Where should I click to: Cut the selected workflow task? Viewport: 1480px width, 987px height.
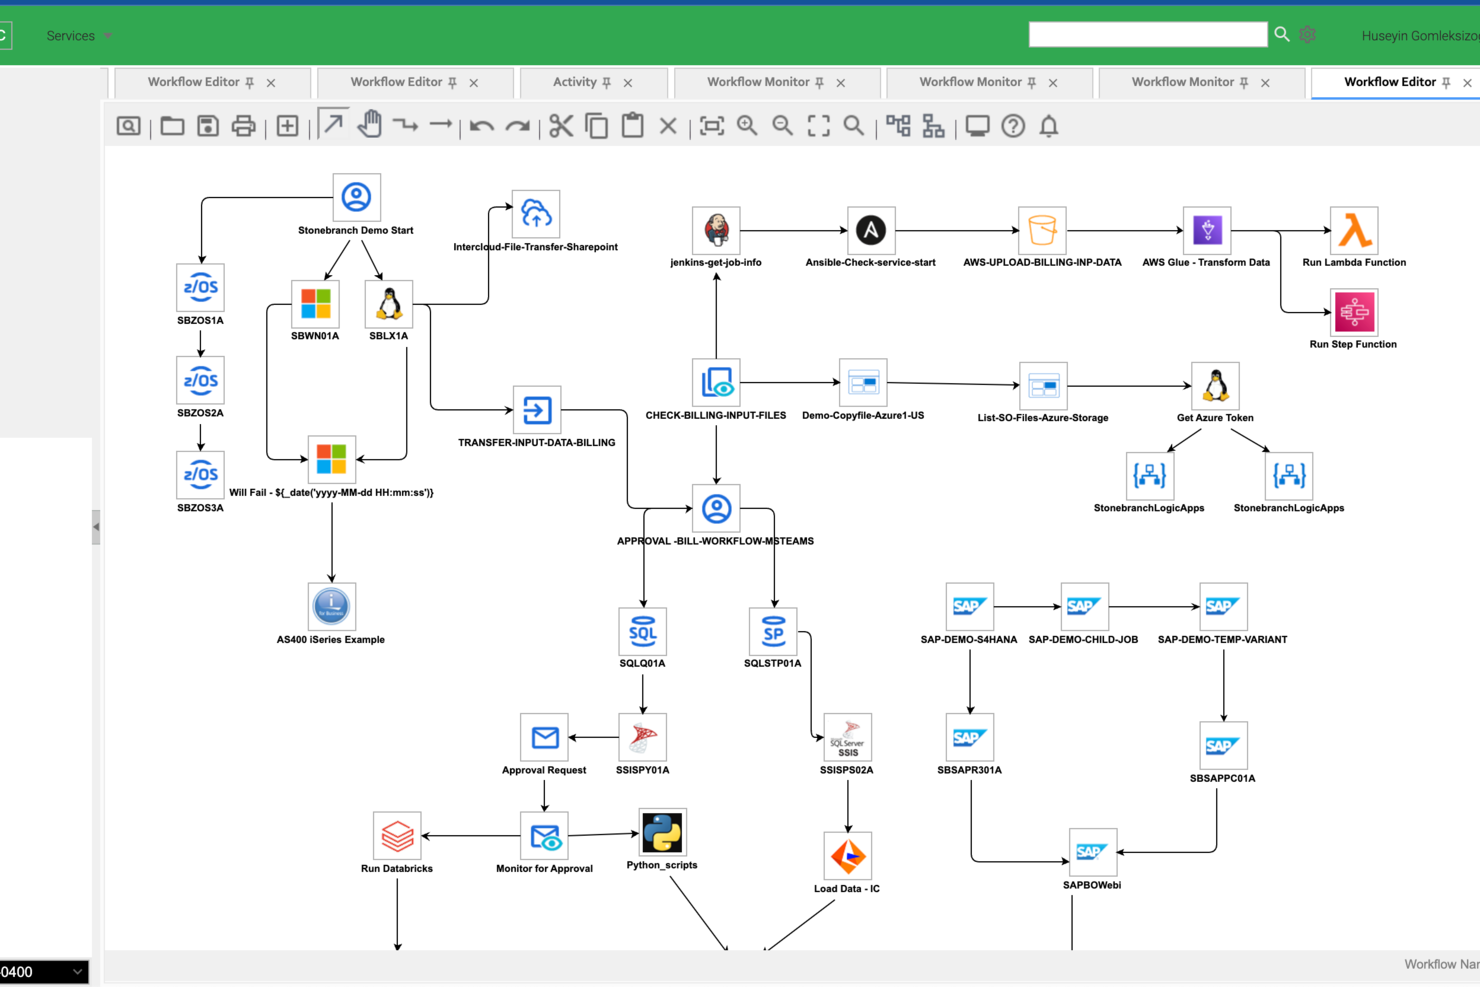560,126
